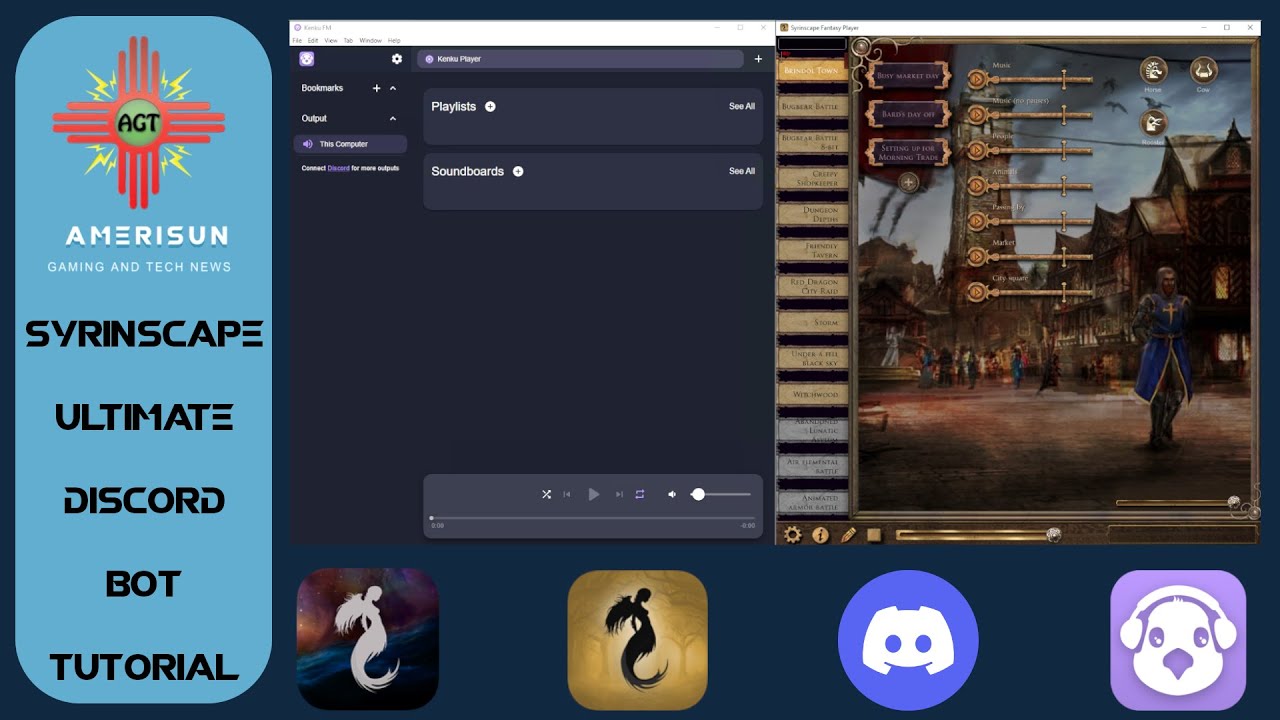This screenshot has width=1280, height=720.
Task: Start the Music (no pauses) play button
Action: (977, 114)
